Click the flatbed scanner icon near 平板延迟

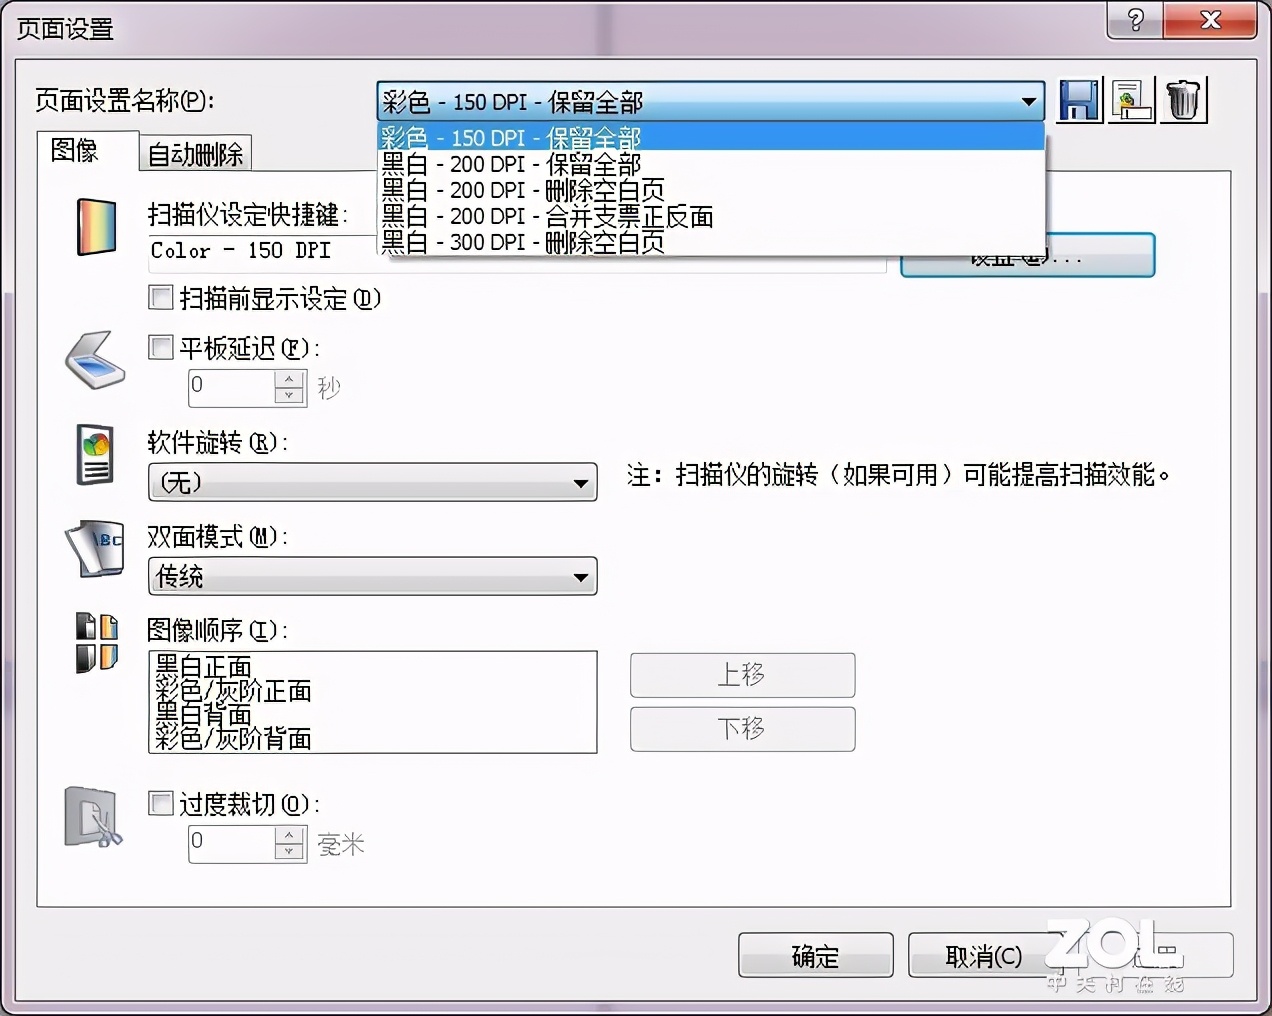pos(93,362)
